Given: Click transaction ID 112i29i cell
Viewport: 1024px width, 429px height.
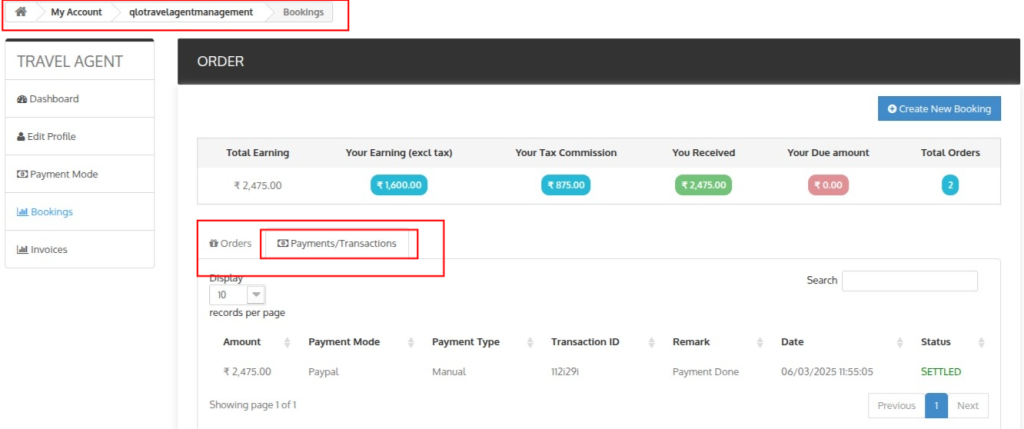Looking at the screenshot, I should pos(566,372).
